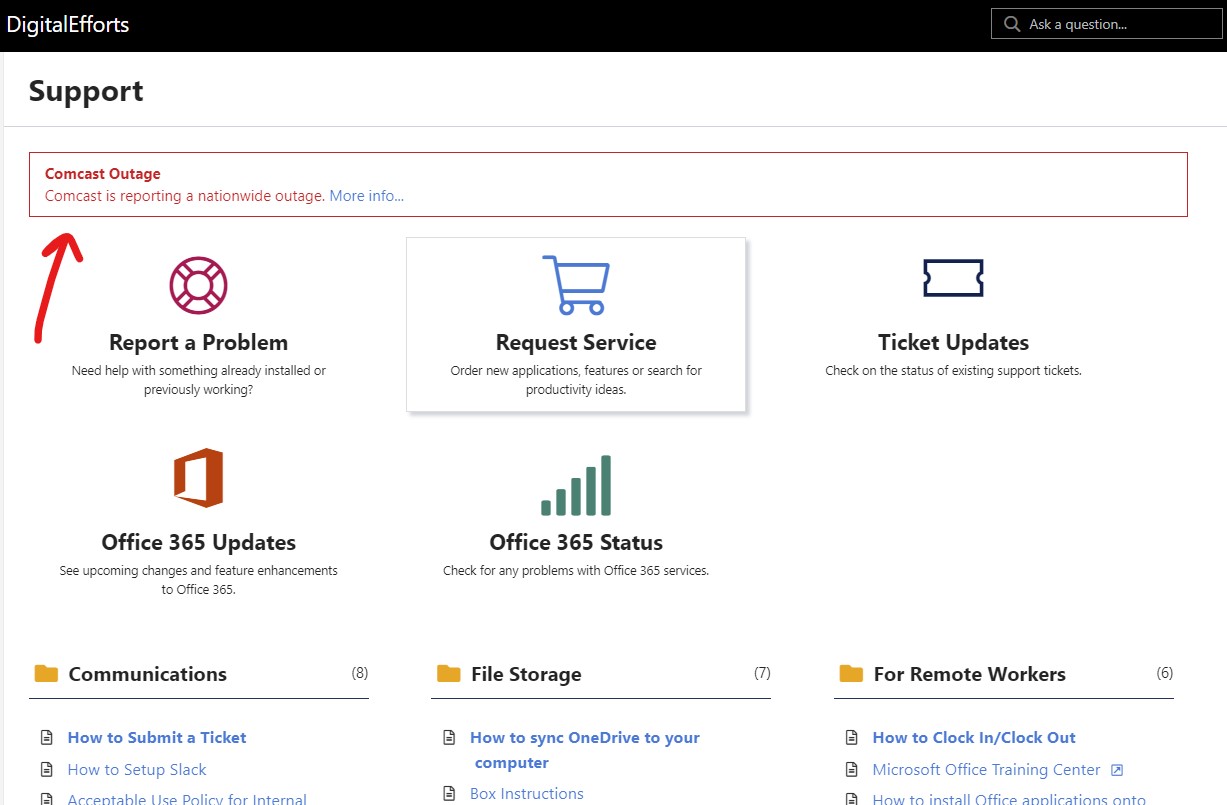Open the Report a Problem heading

coord(198,342)
